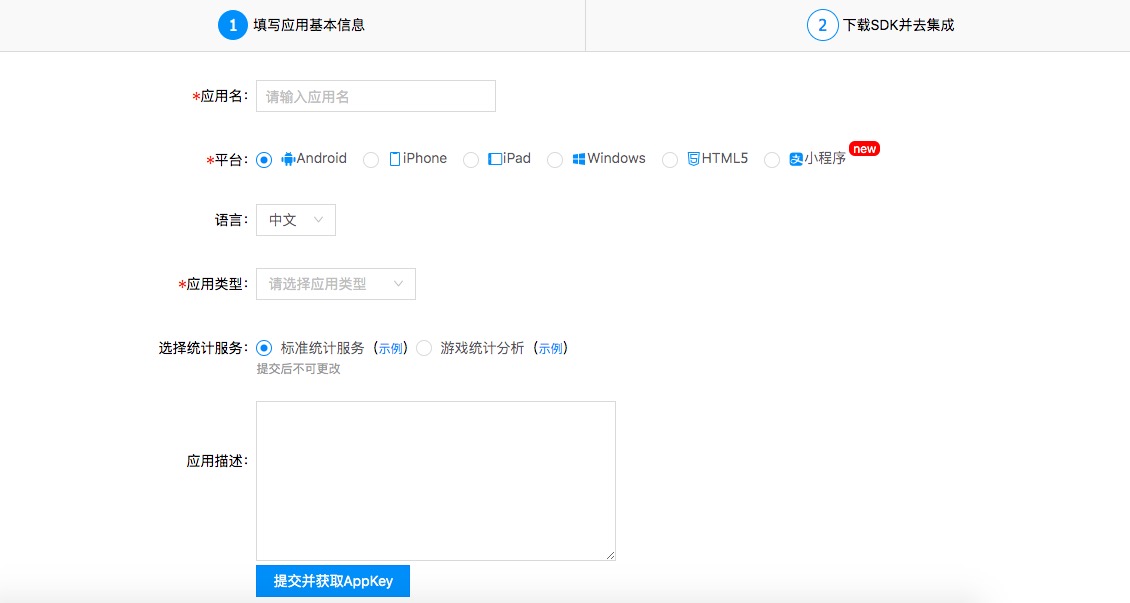Click the step 1 circle icon

[233, 25]
